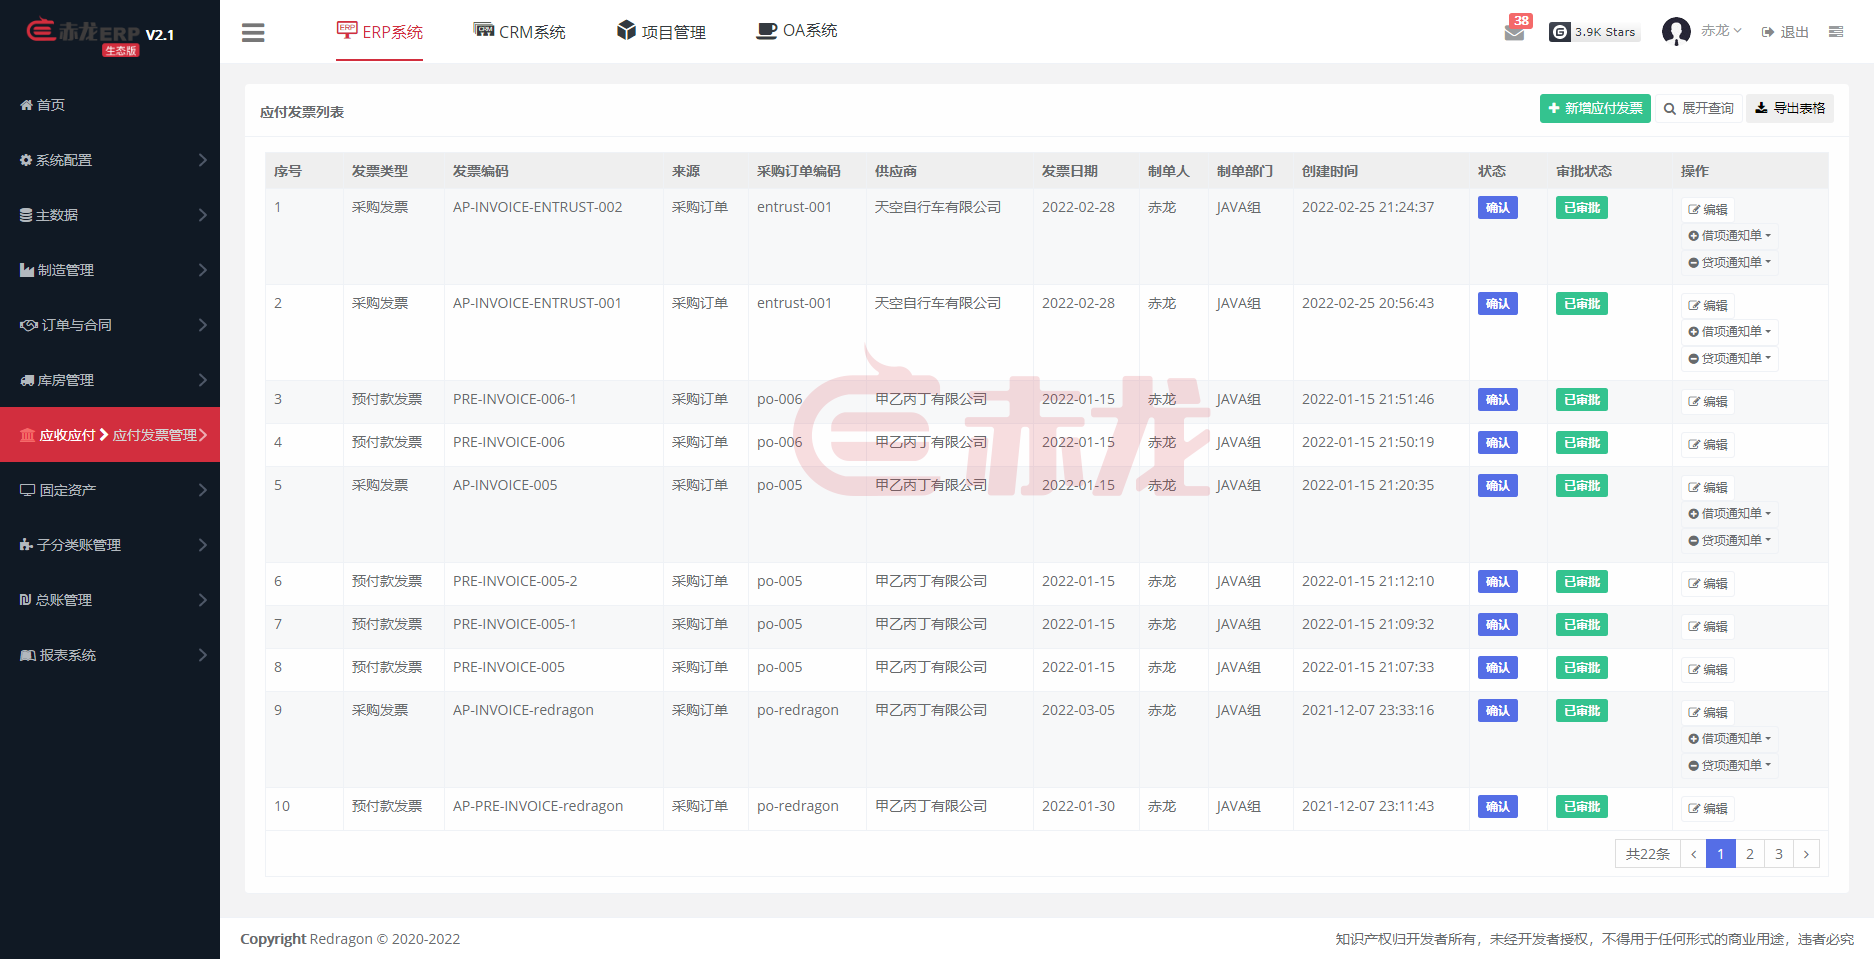Click the 导出表格 button
The image size is (1874, 959).
pyautogui.click(x=1790, y=108)
